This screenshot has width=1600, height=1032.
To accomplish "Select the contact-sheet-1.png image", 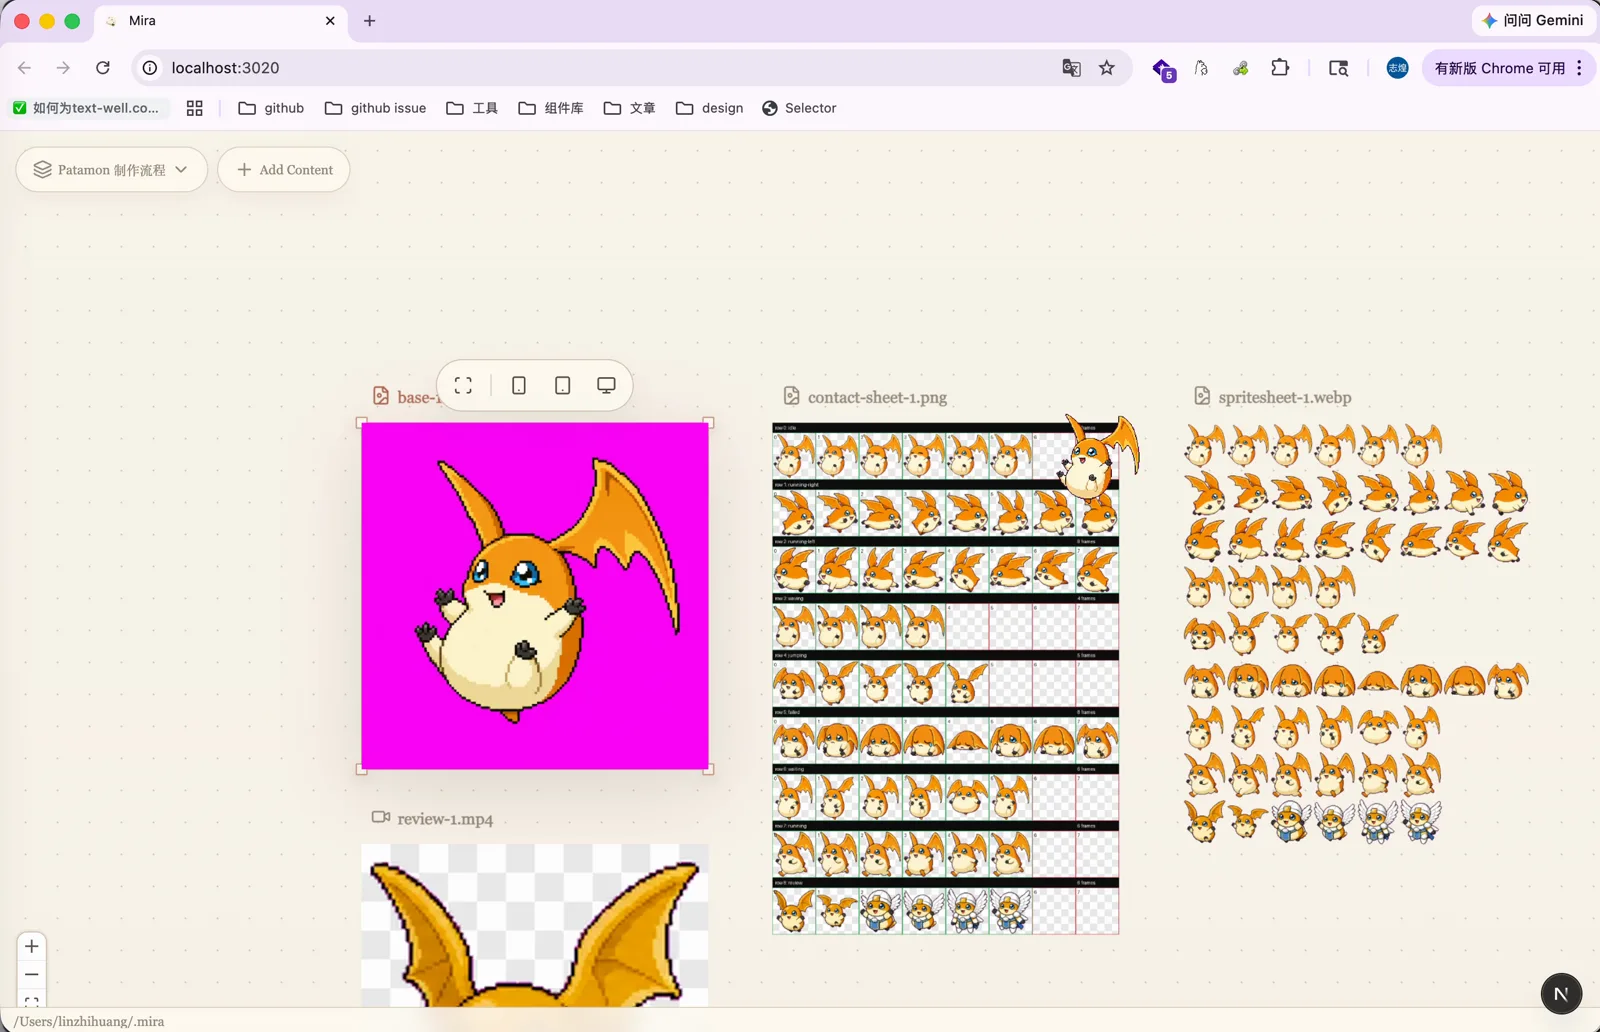I will coord(946,678).
